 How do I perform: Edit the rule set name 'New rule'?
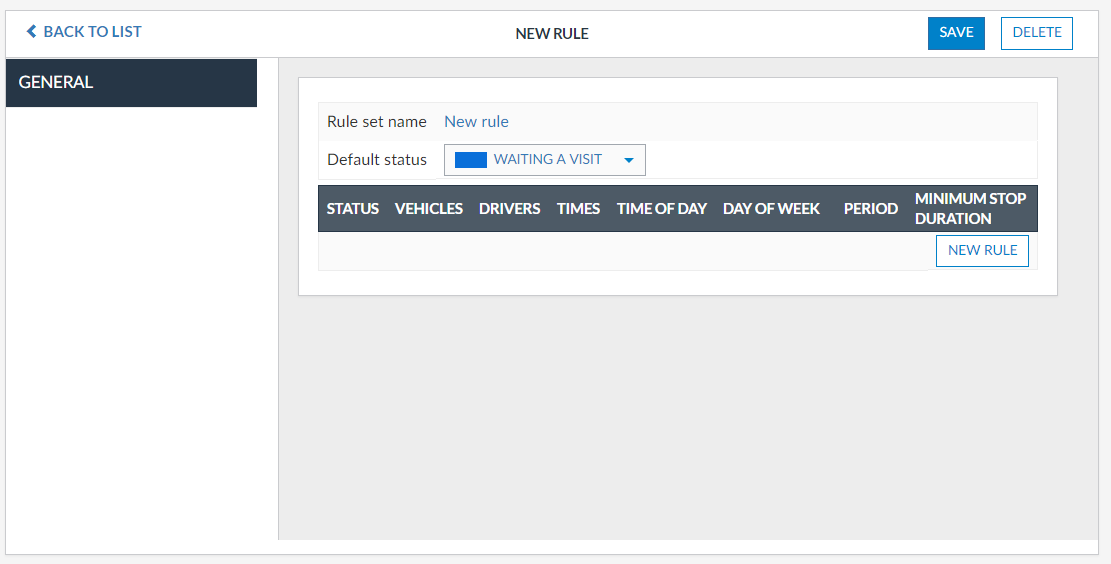click(476, 121)
